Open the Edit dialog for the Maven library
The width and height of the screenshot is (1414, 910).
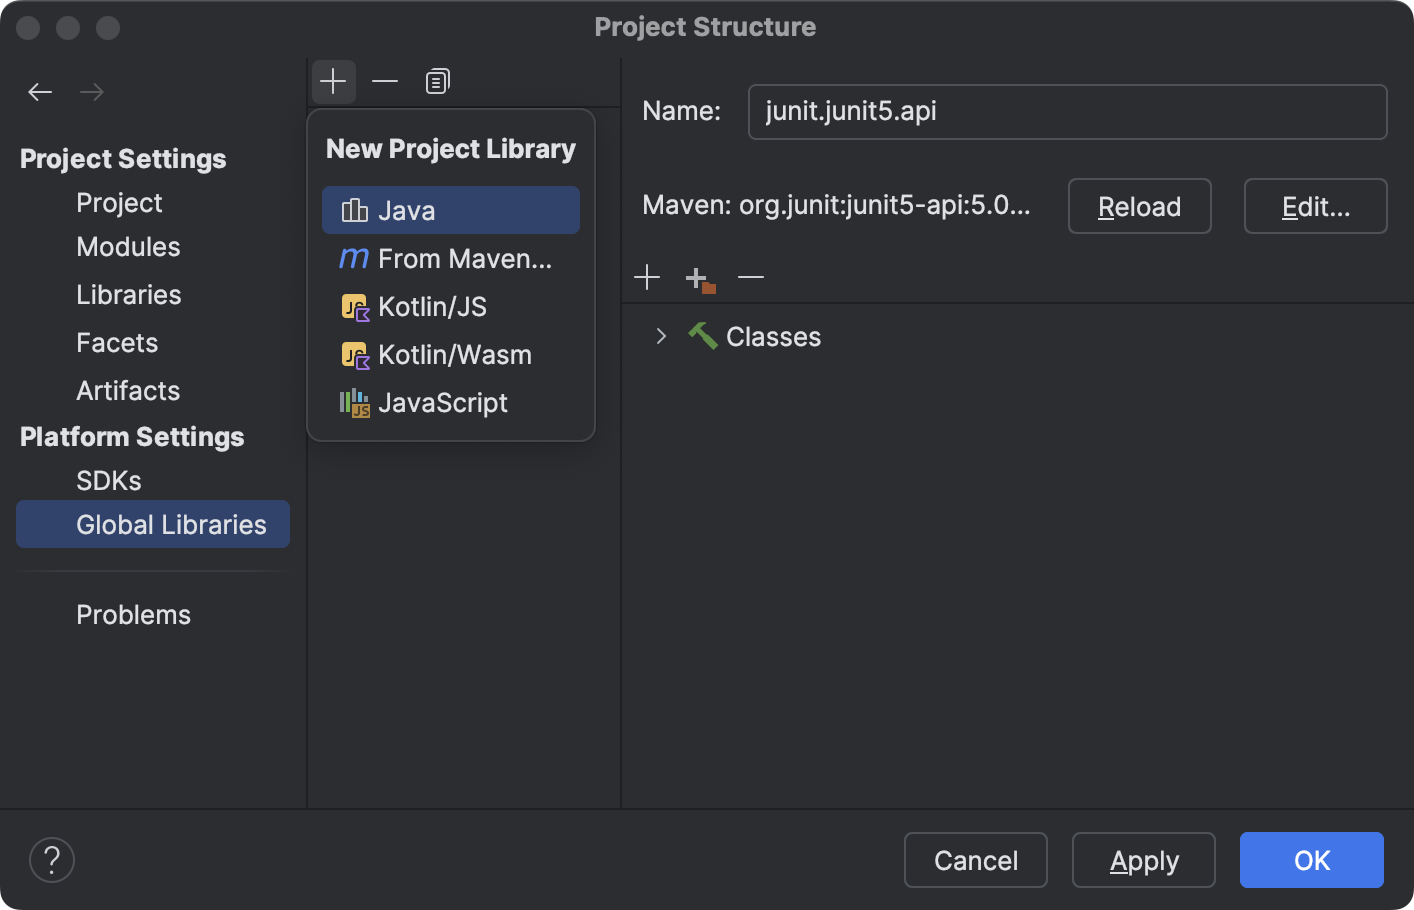point(1315,206)
